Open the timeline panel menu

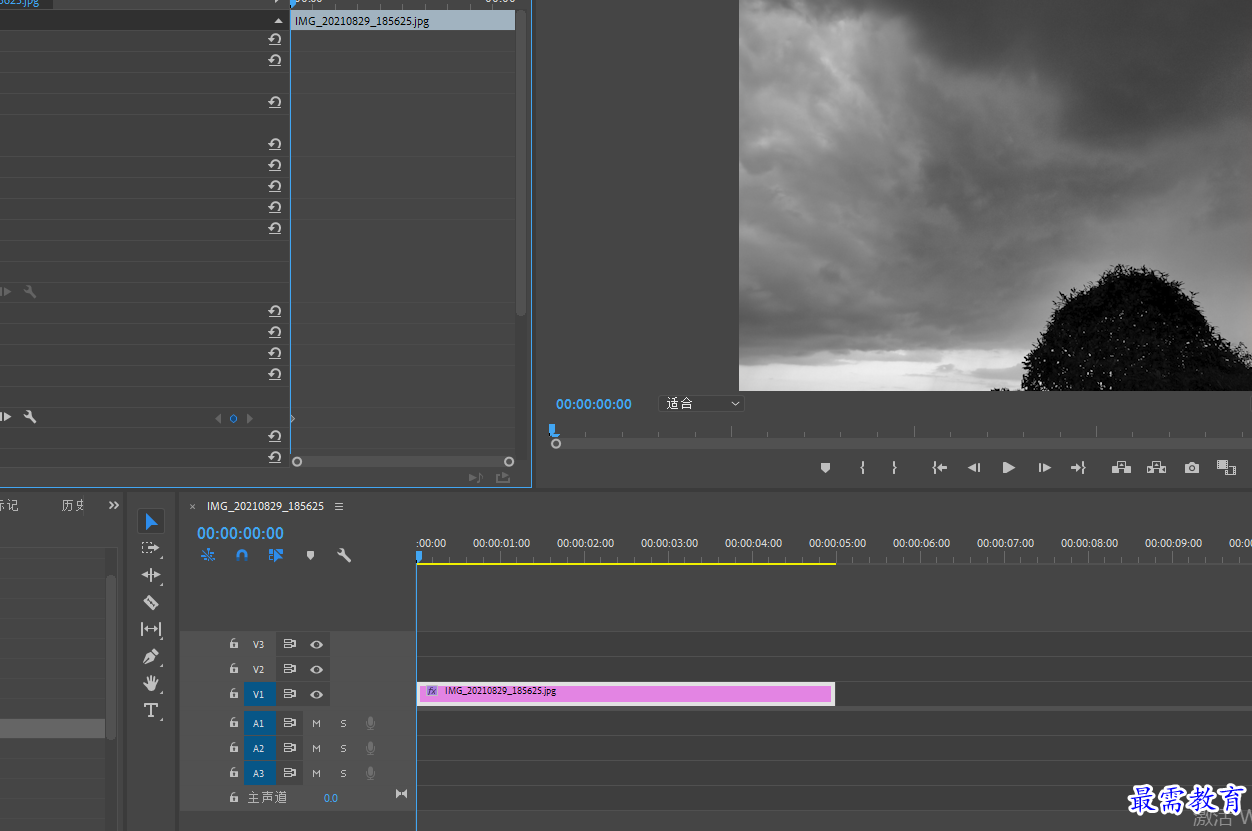coord(339,506)
